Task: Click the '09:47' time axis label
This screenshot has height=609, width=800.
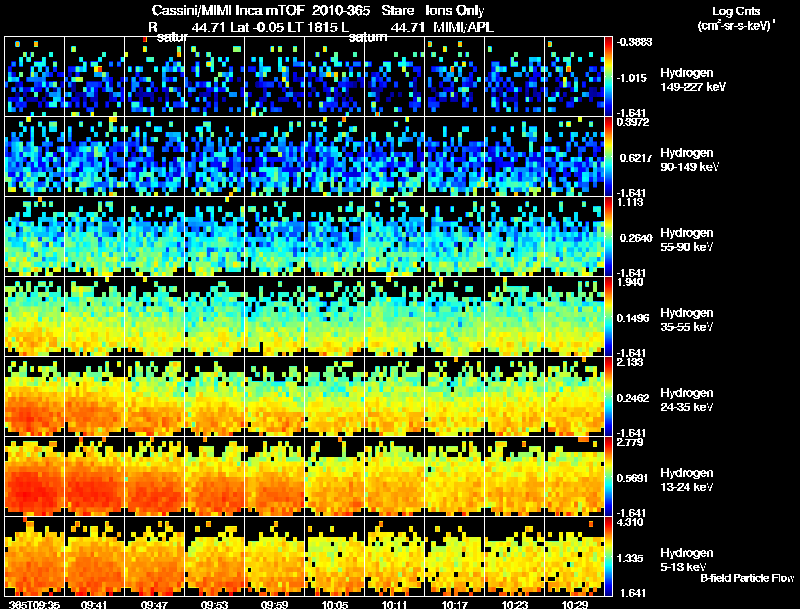Action: [154, 604]
